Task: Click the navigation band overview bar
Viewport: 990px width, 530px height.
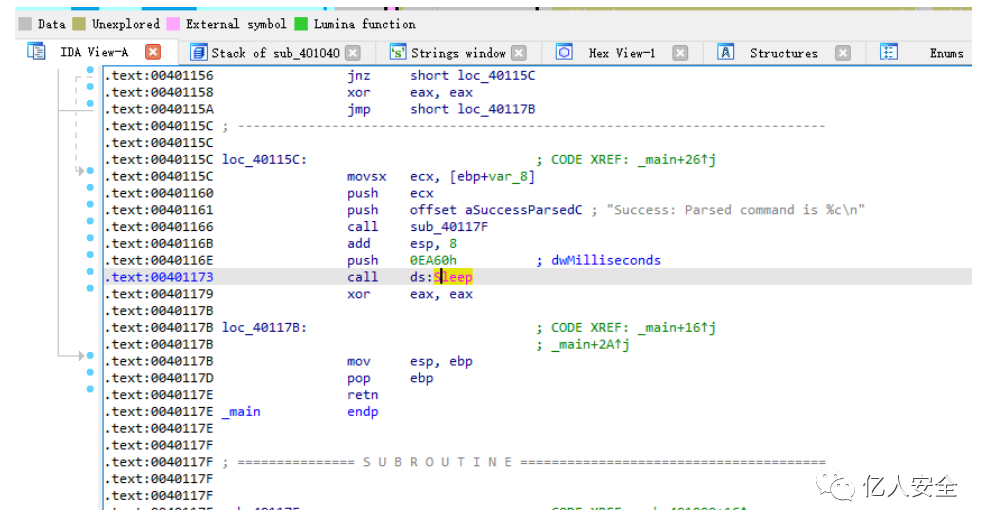Action: 492,8
